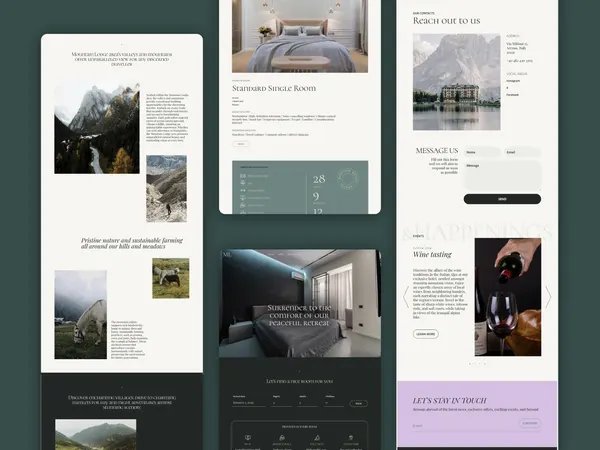Click the circular stamp badge in green panel

pos(347,179)
